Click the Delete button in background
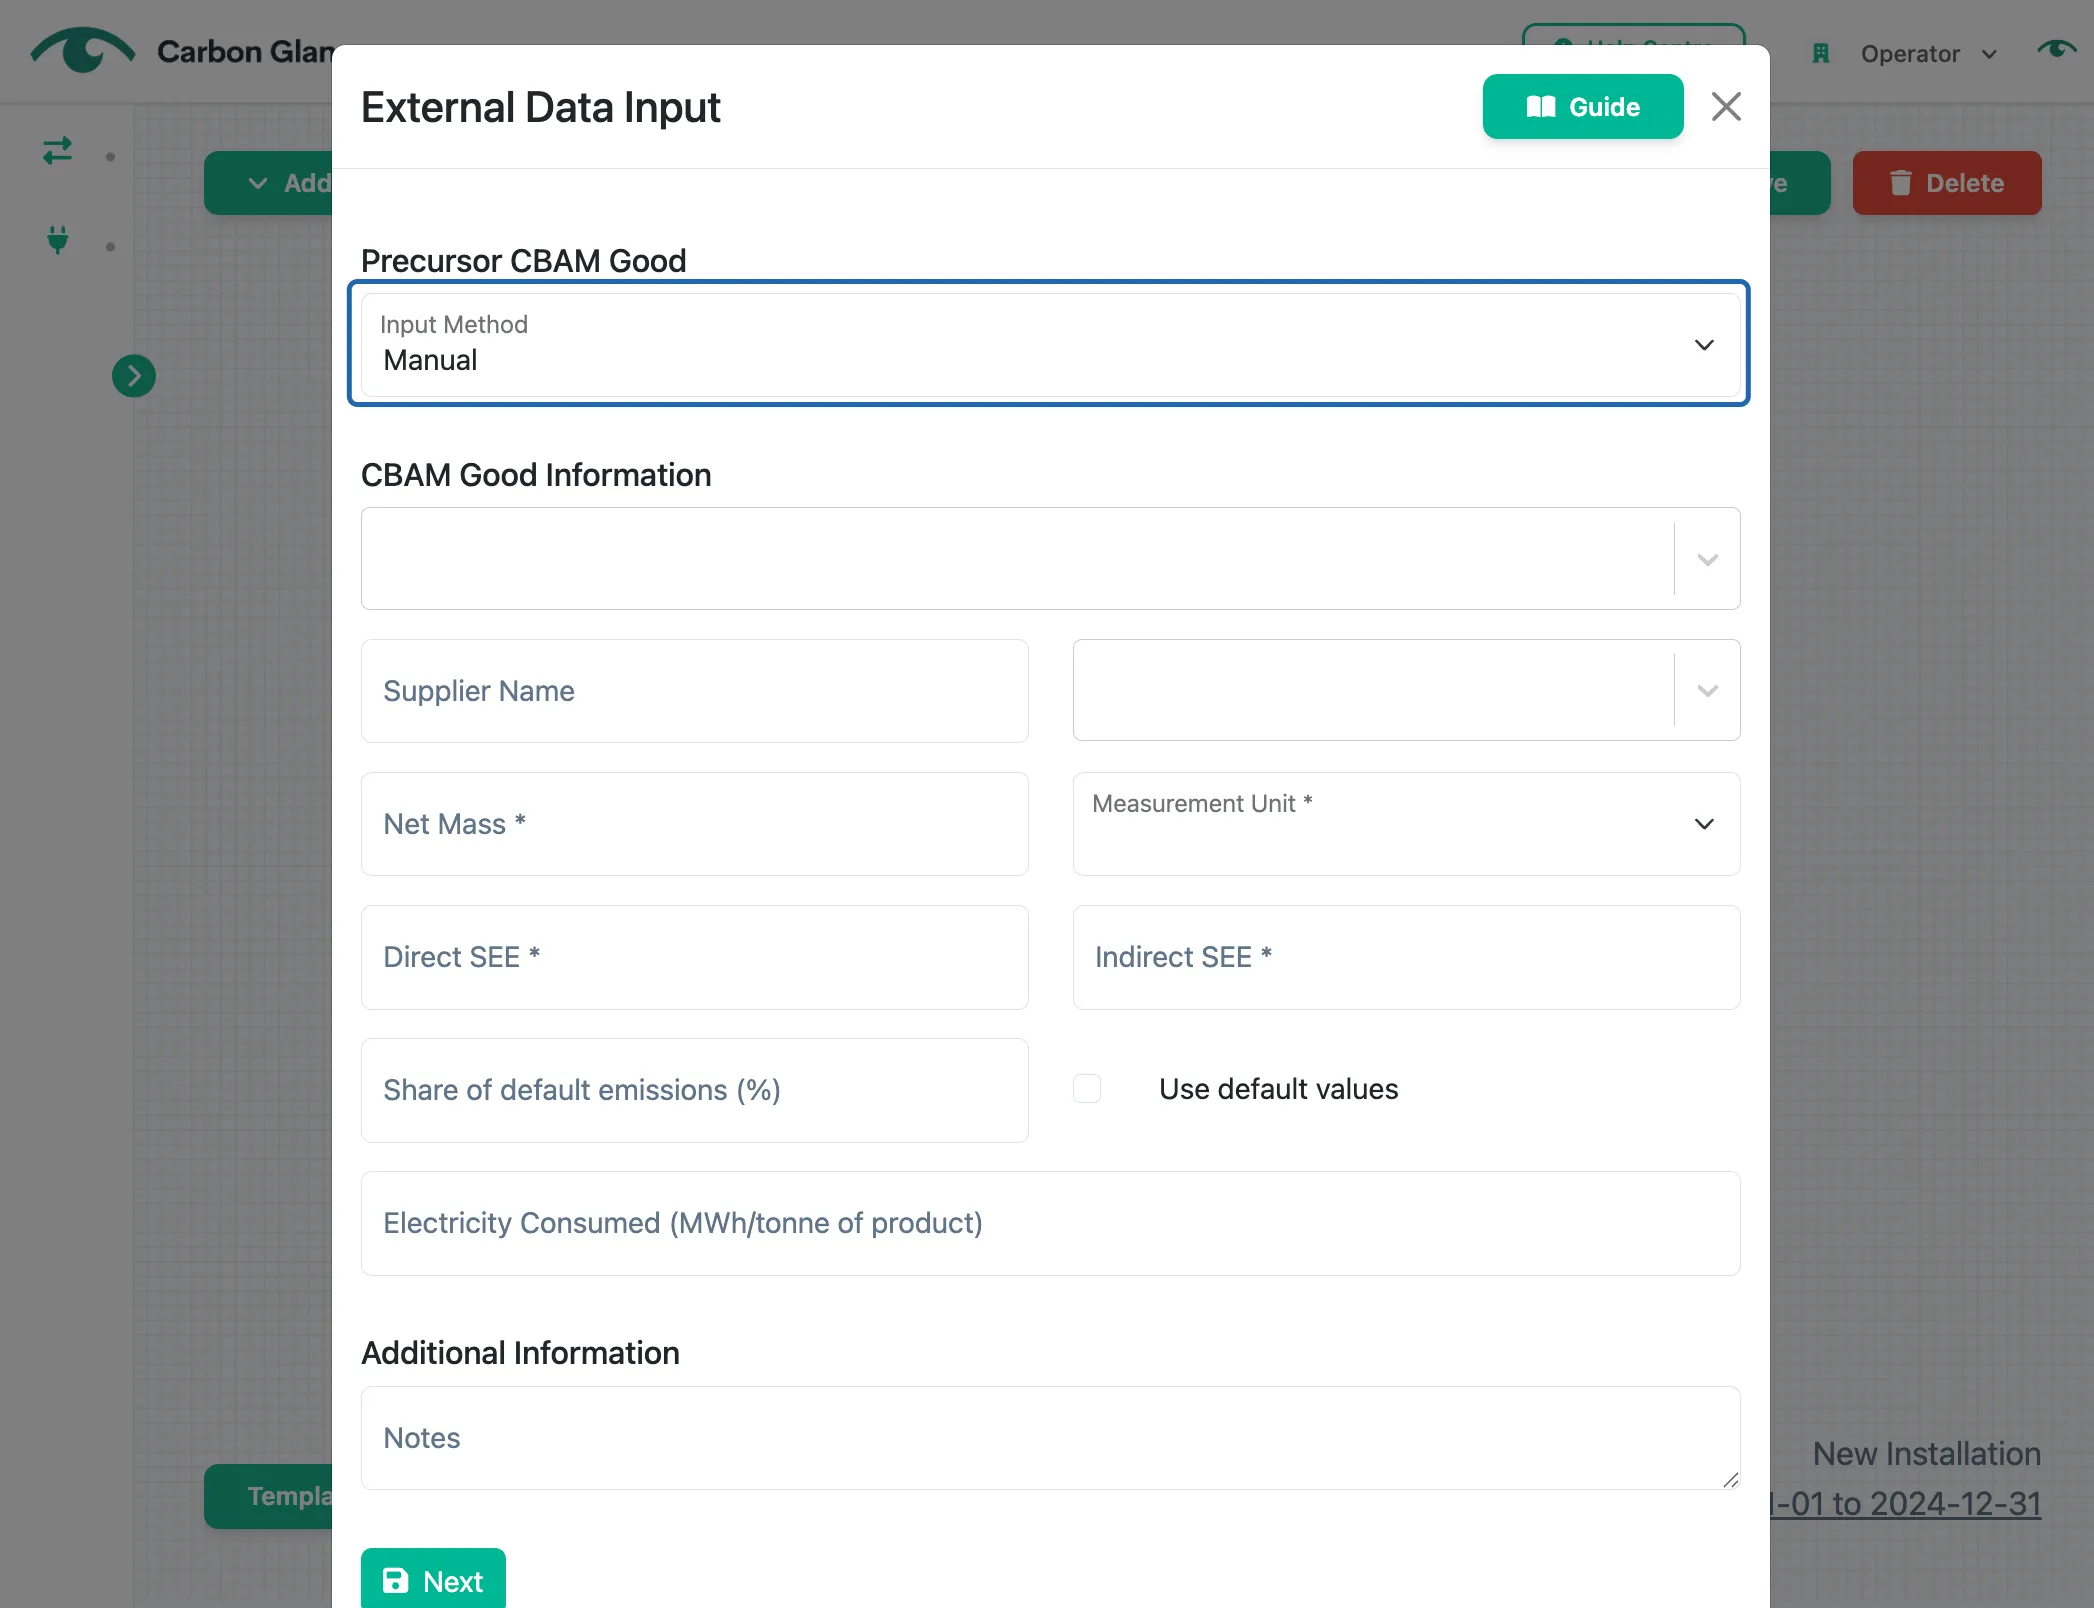The height and width of the screenshot is (1608, 2094). pyautogui.click(x=1946, y=183)
